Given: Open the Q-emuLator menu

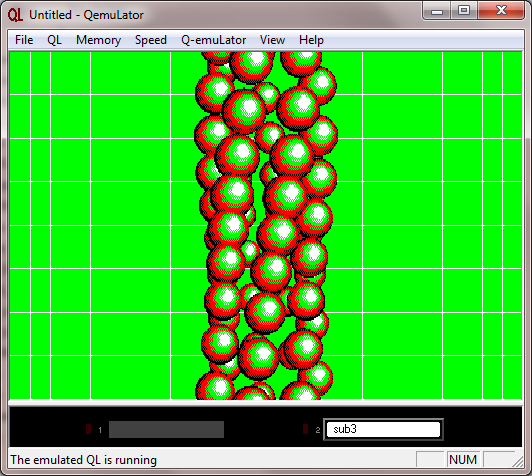Looking at the screenshot, I should pos(213,40).
